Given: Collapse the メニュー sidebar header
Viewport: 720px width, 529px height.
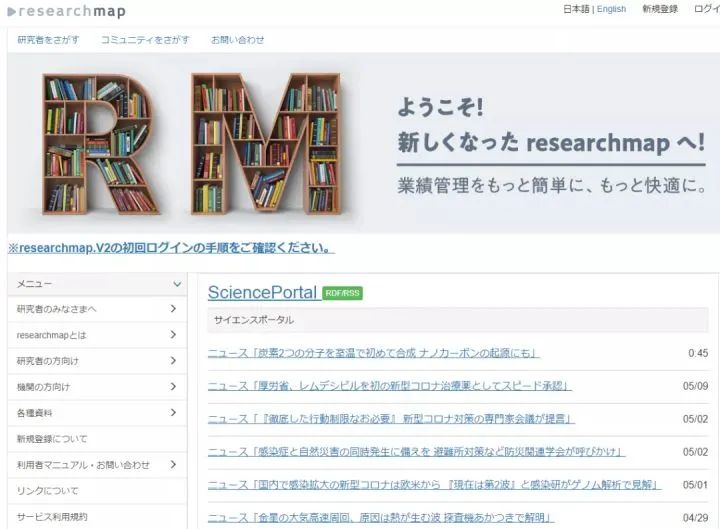Looking at the screenshot, I should [x=97, y=284].
